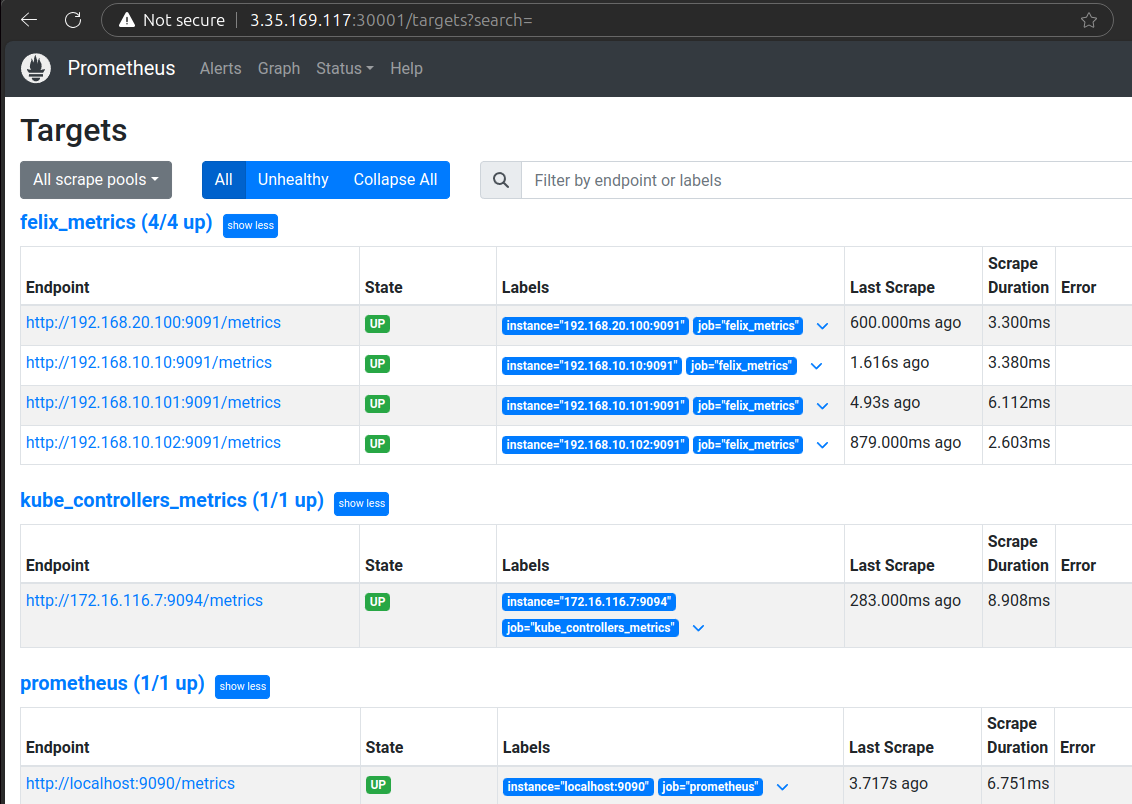Image resolution: width=1132 pixels, height=804 pixels.
Task: Click UP state badge for 172.16.116.7 row
Action: pyautogui.click(x=378, y=602)
